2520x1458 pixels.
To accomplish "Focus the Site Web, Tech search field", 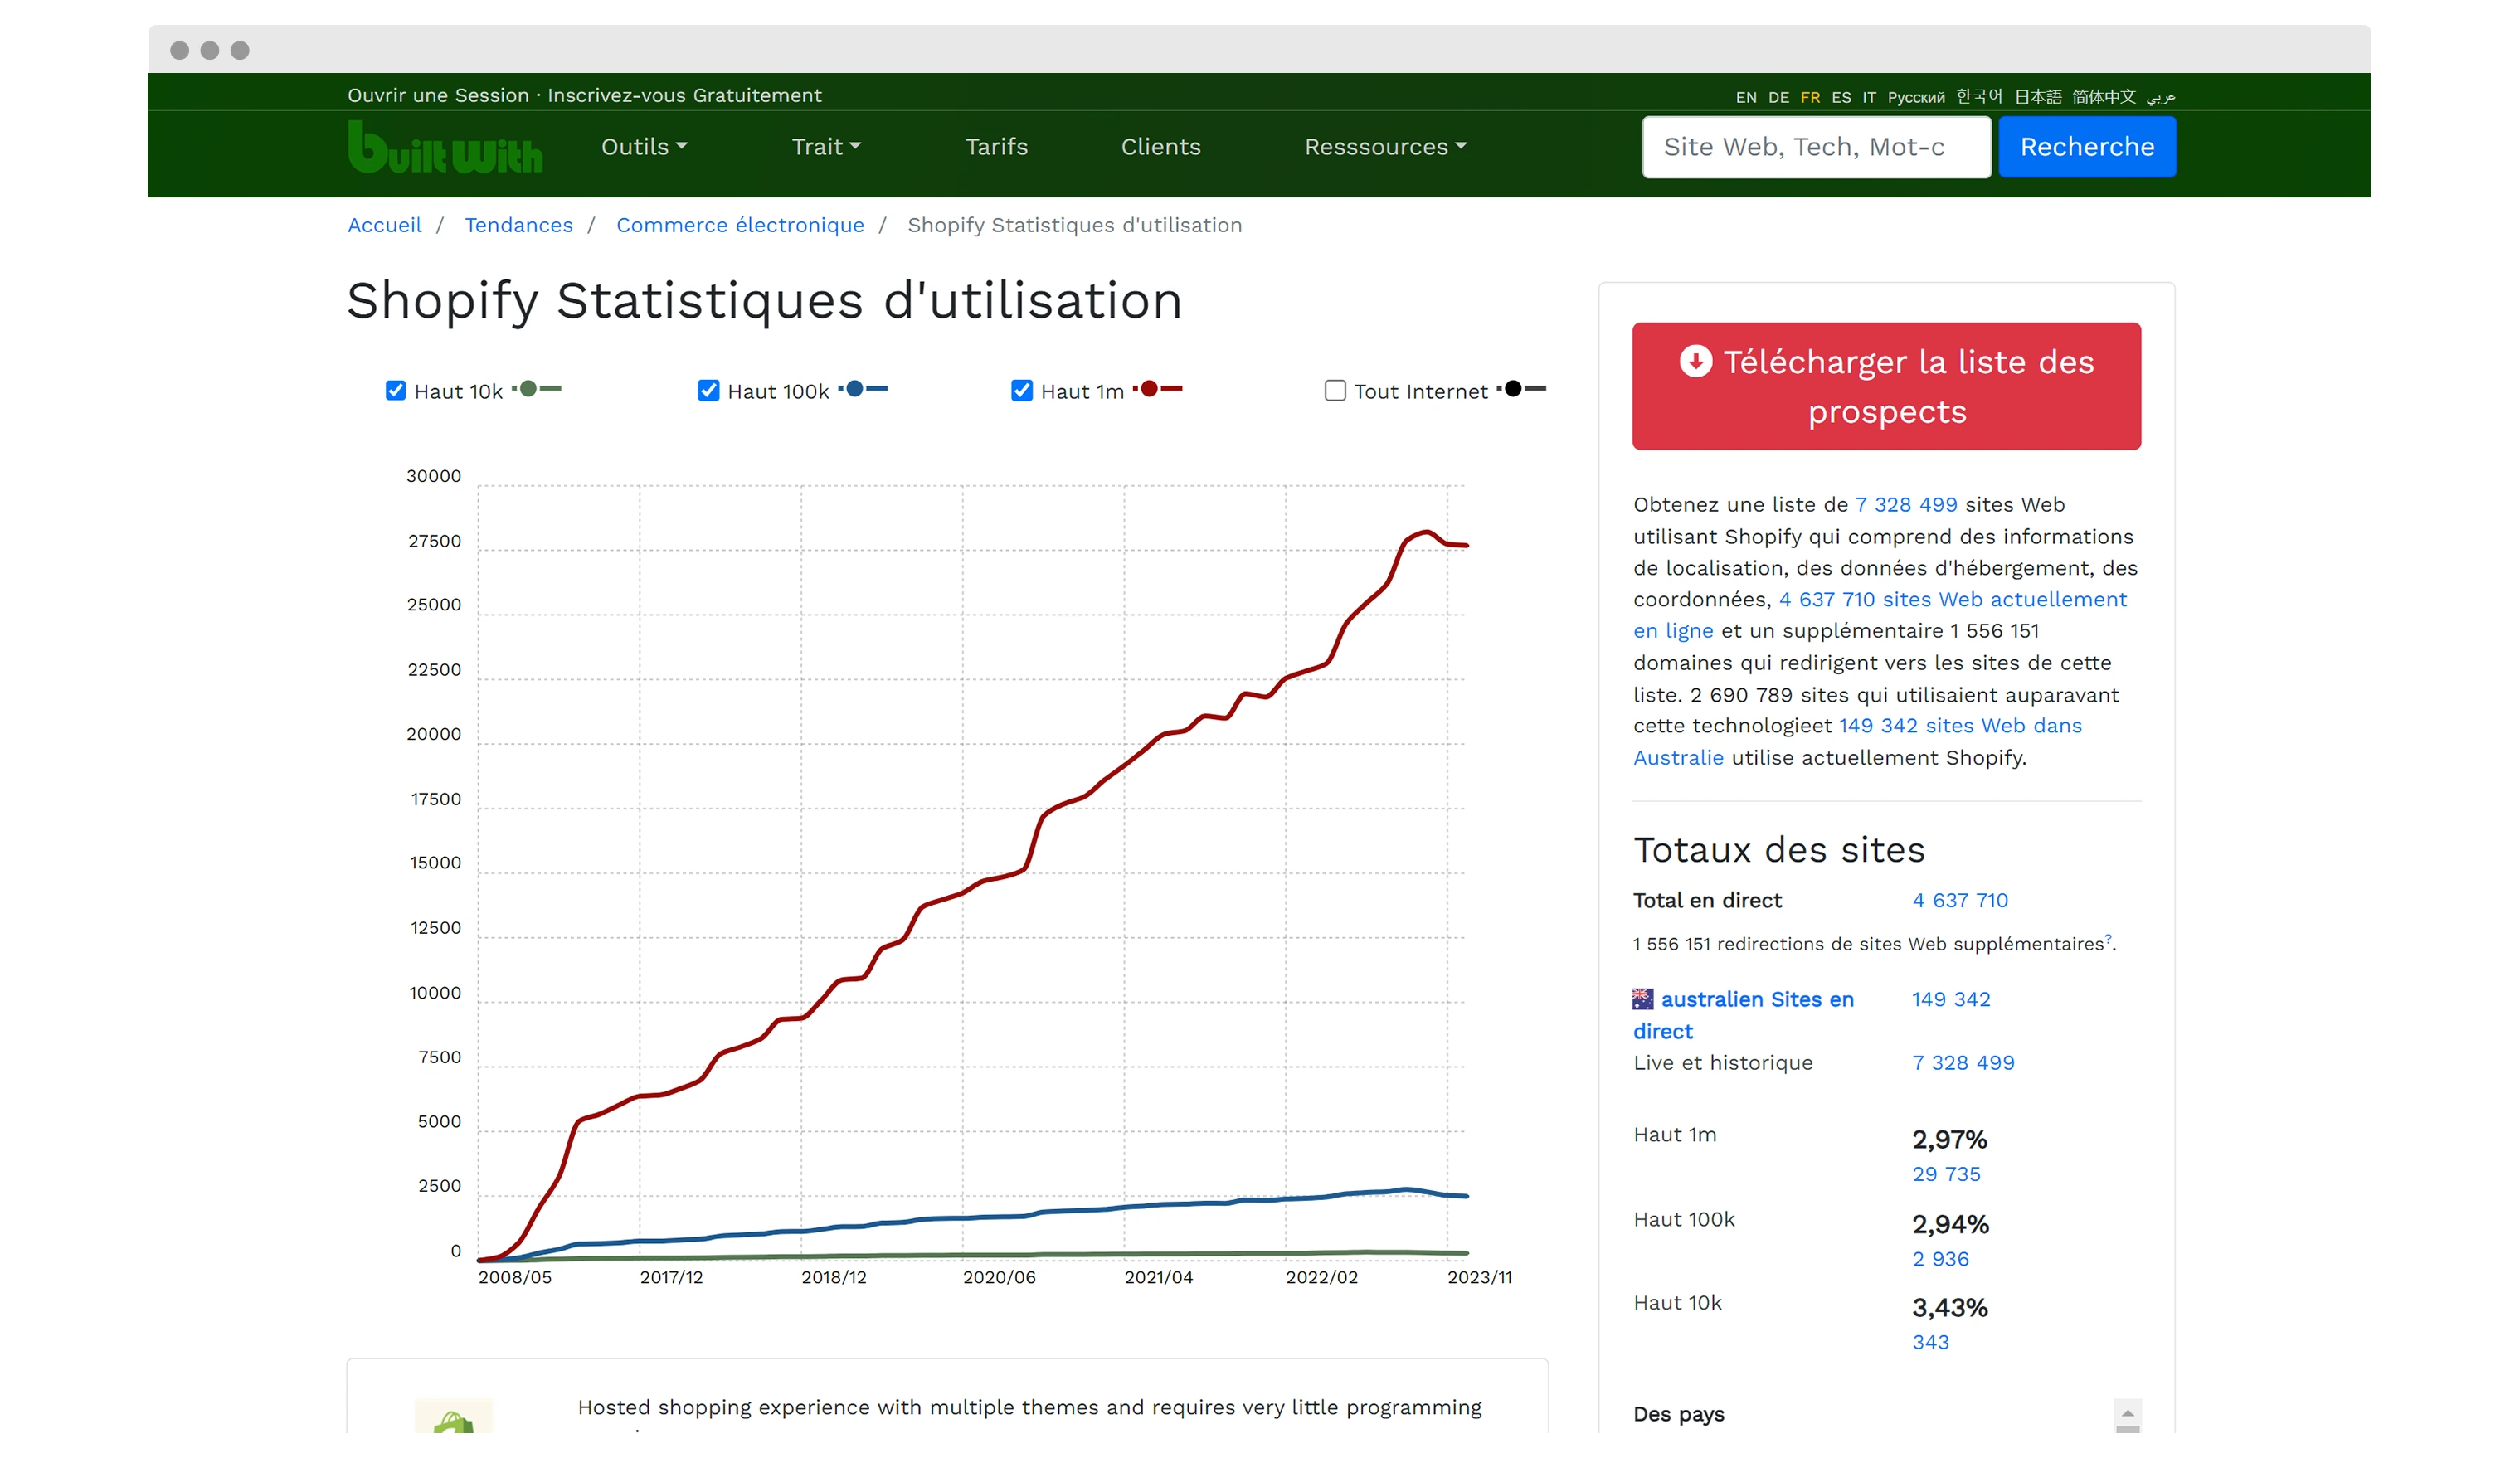I will [x=1816, y=147].
